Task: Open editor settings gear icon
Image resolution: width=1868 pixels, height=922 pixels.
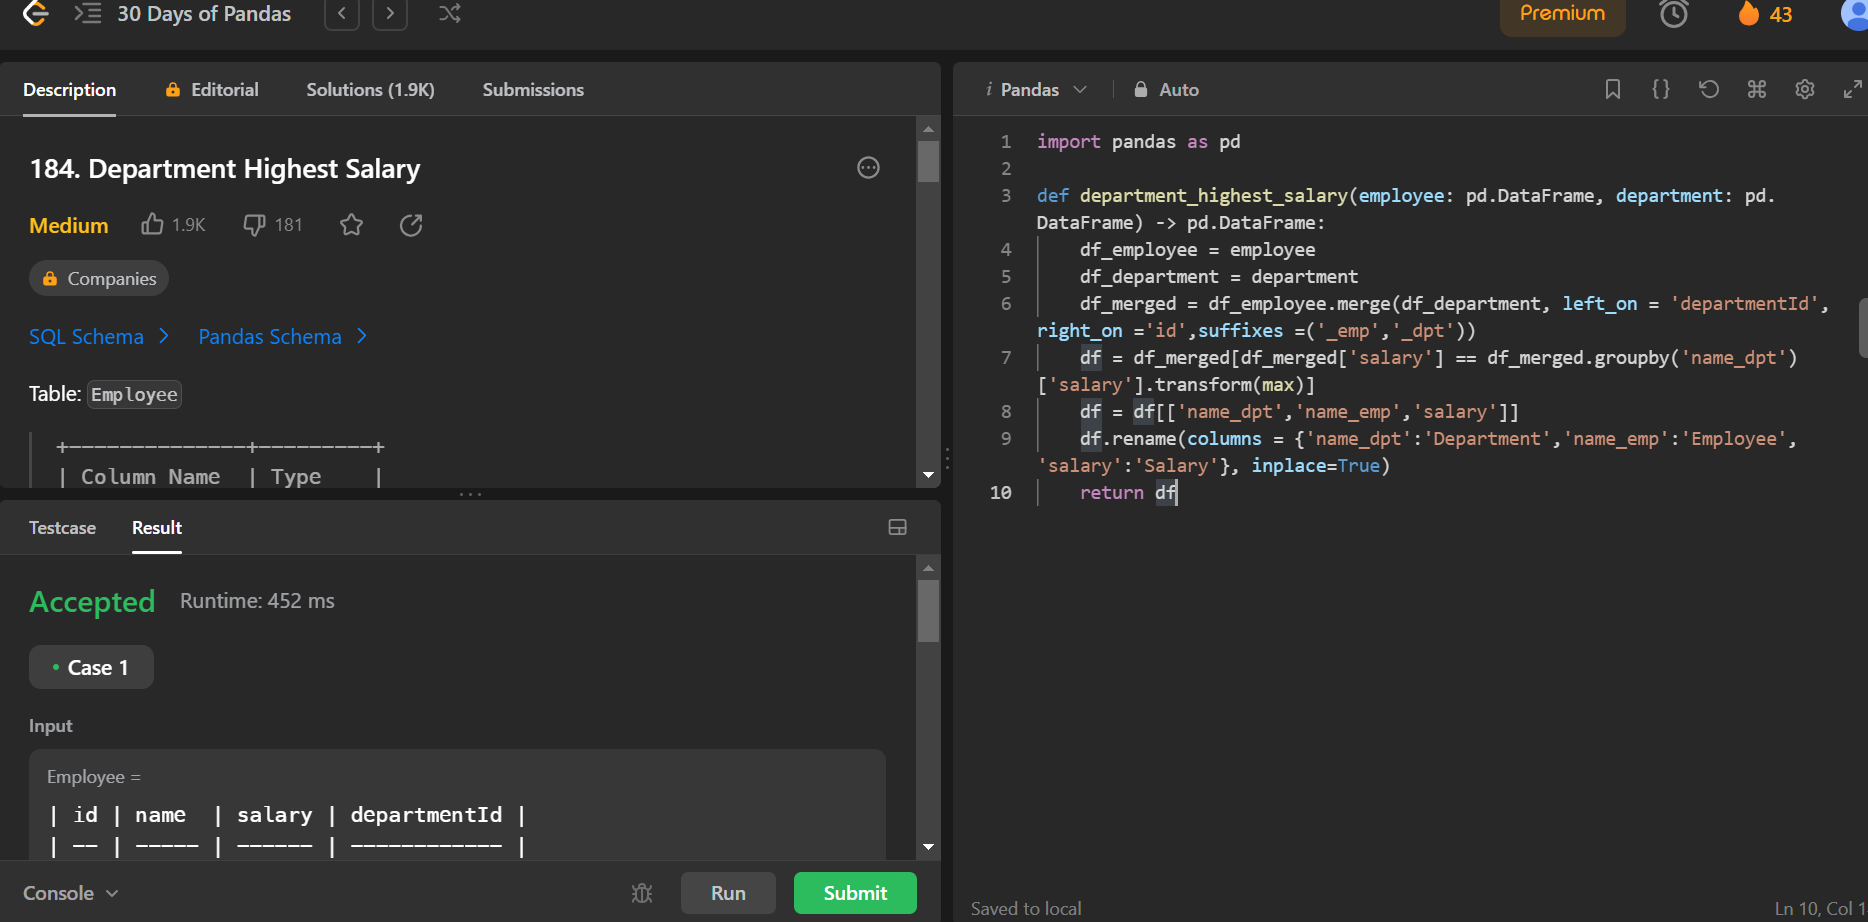Action: pos(1804,89)
